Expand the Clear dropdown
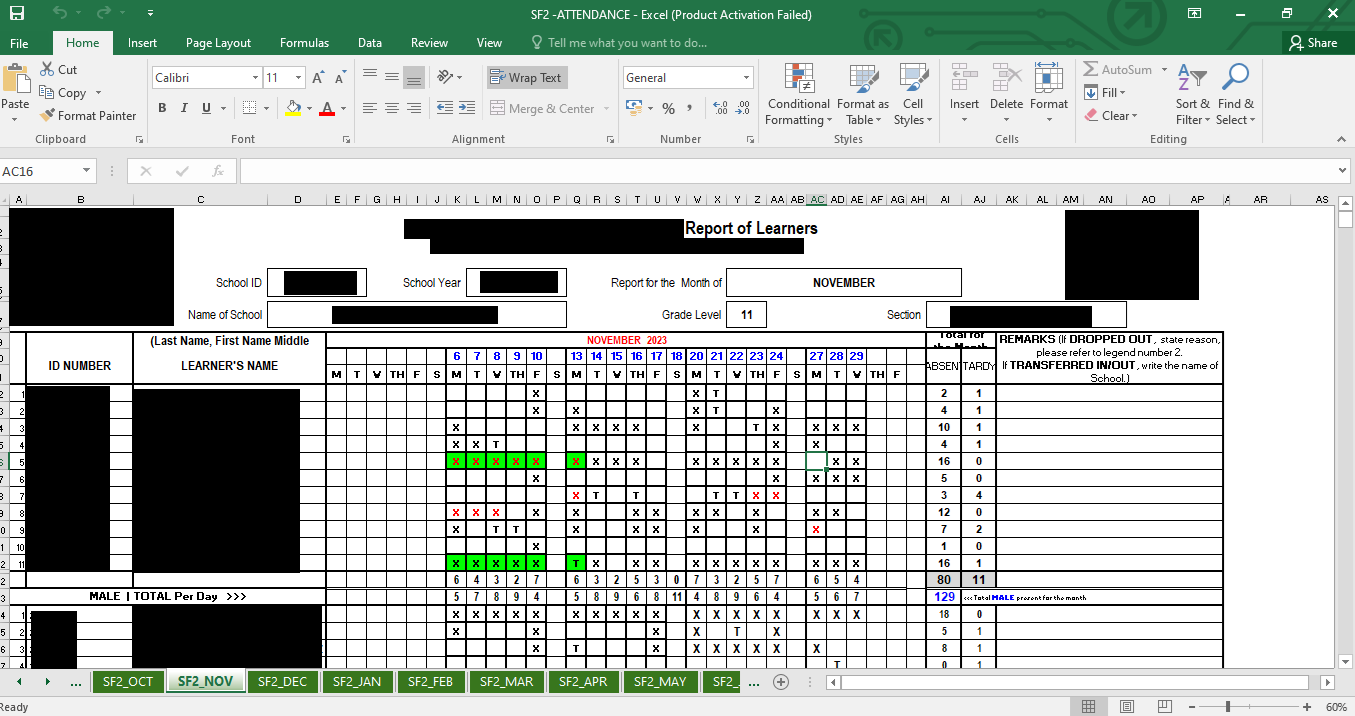Image resolution: width=1355 pixels, height=716 pixels. point(1134,116)
